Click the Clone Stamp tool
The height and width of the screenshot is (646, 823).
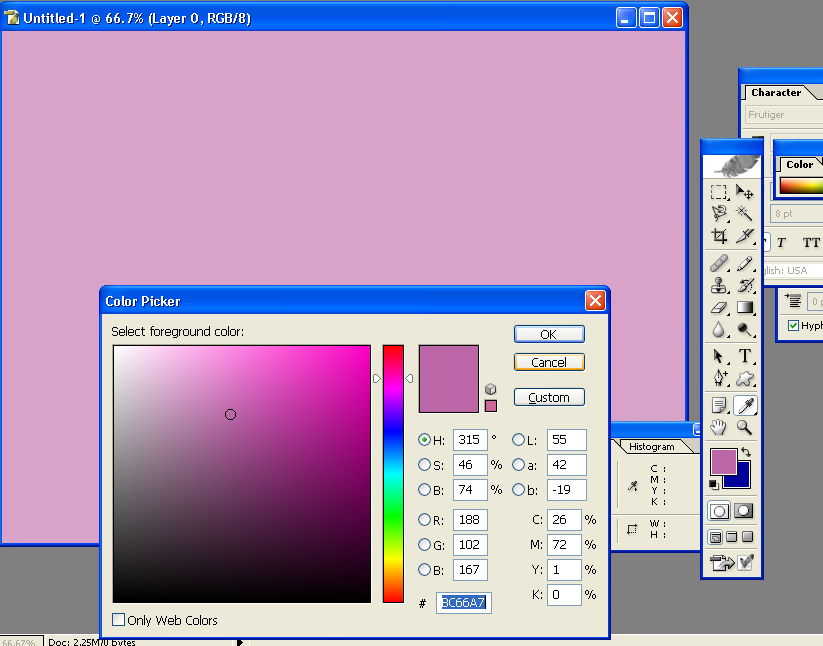click(719, 285)
